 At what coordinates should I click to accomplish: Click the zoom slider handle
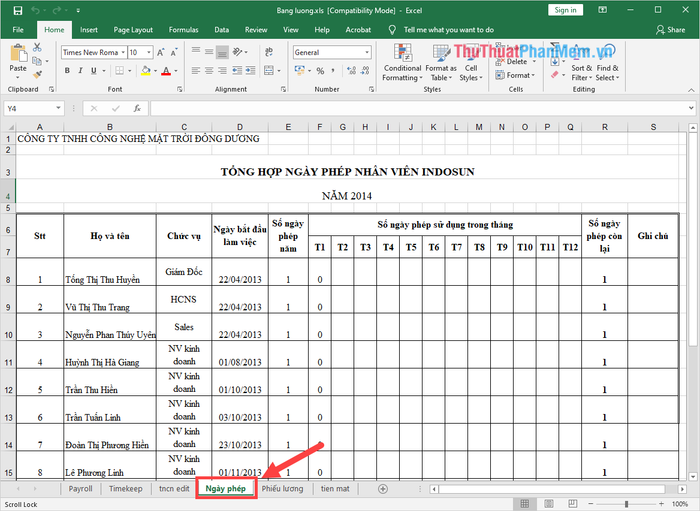626,504
